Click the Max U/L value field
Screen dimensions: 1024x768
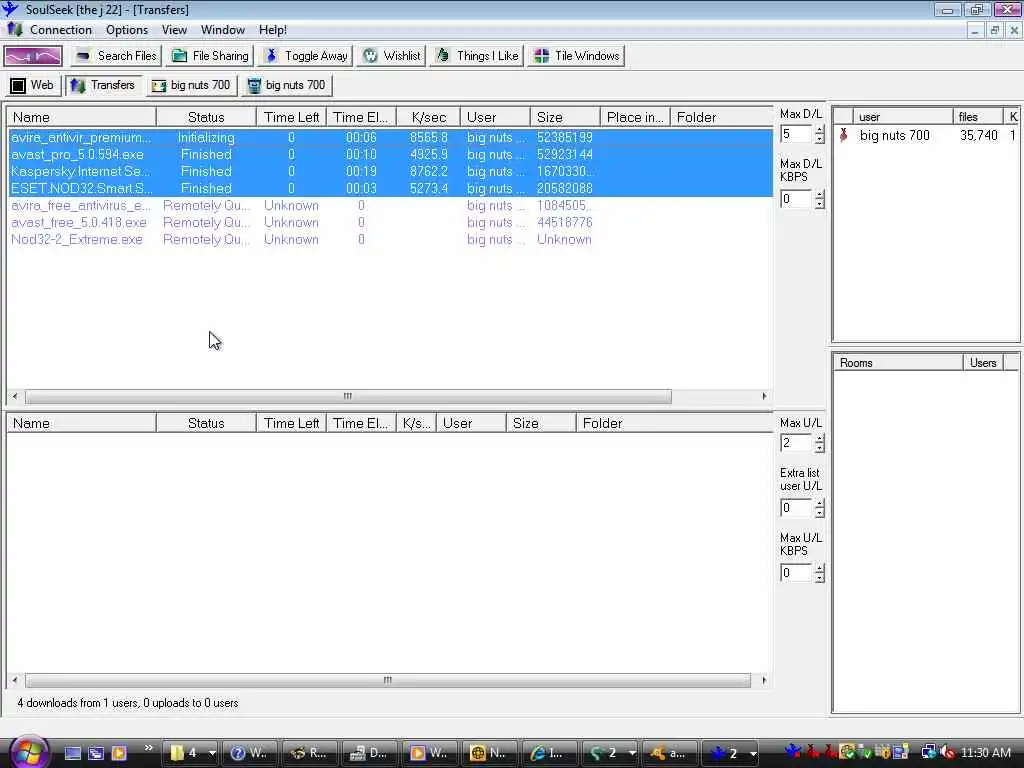(x=796, y=443)
